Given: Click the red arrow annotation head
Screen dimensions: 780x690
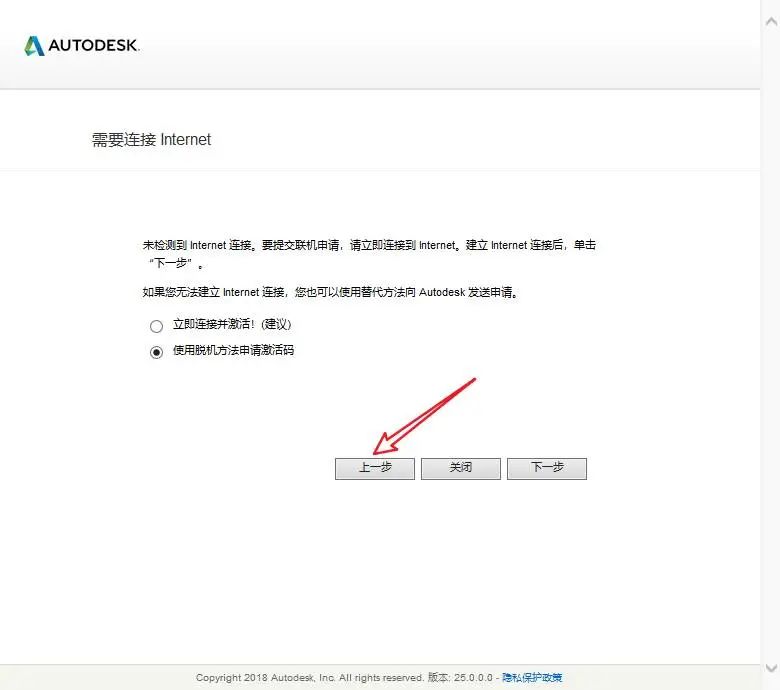Looking at the screenshot, I should [385, 443].
